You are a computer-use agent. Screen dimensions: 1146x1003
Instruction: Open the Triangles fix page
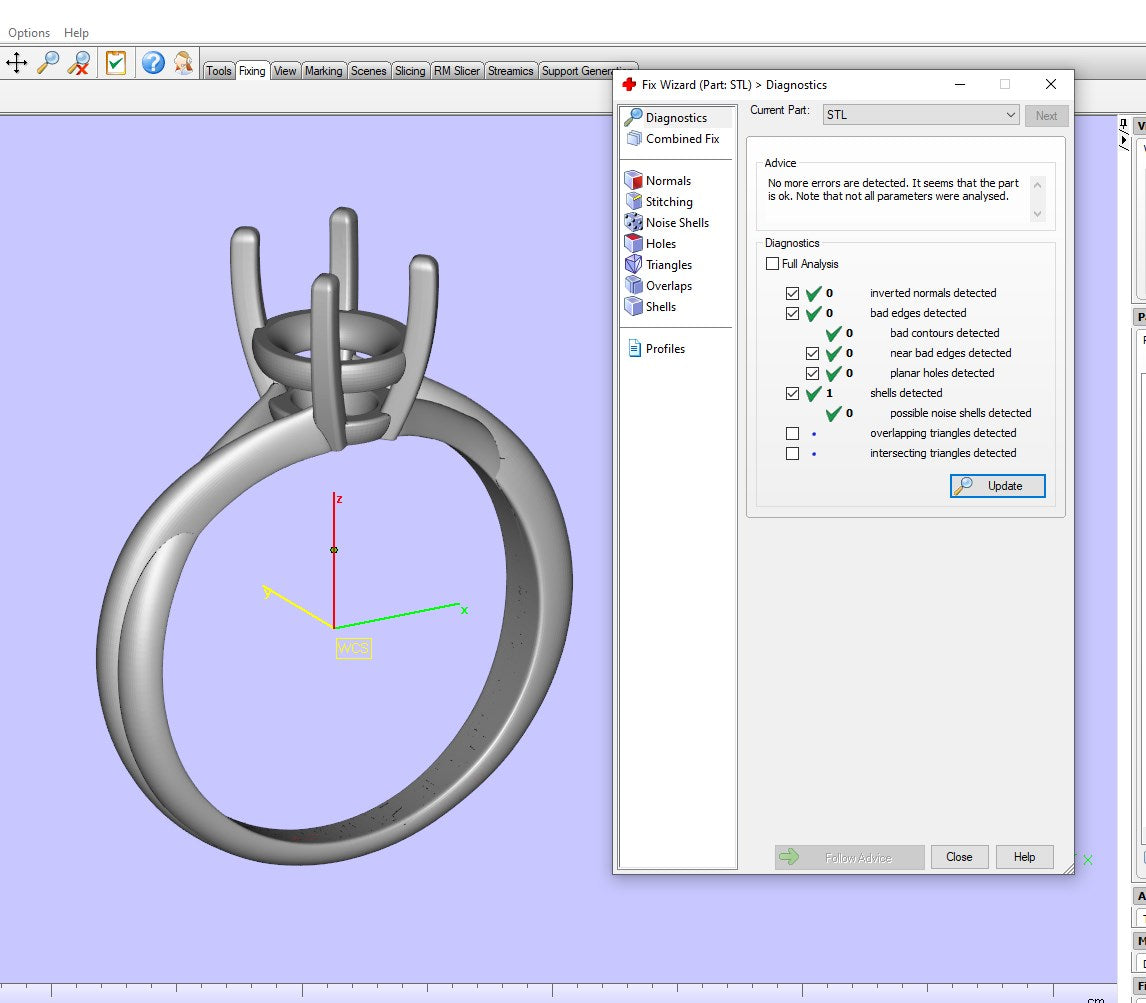(x=668, y=265)
